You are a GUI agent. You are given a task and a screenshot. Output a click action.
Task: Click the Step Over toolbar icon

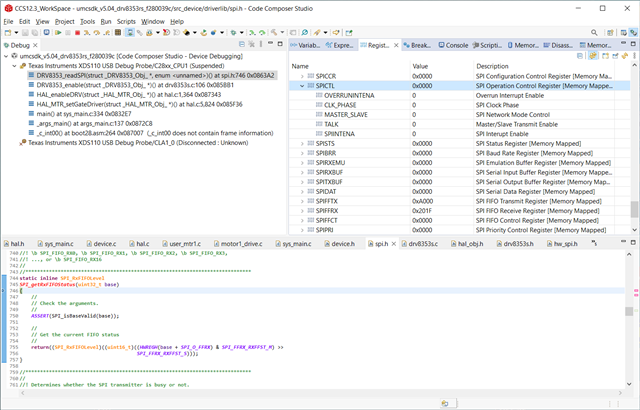pos(97,33)
